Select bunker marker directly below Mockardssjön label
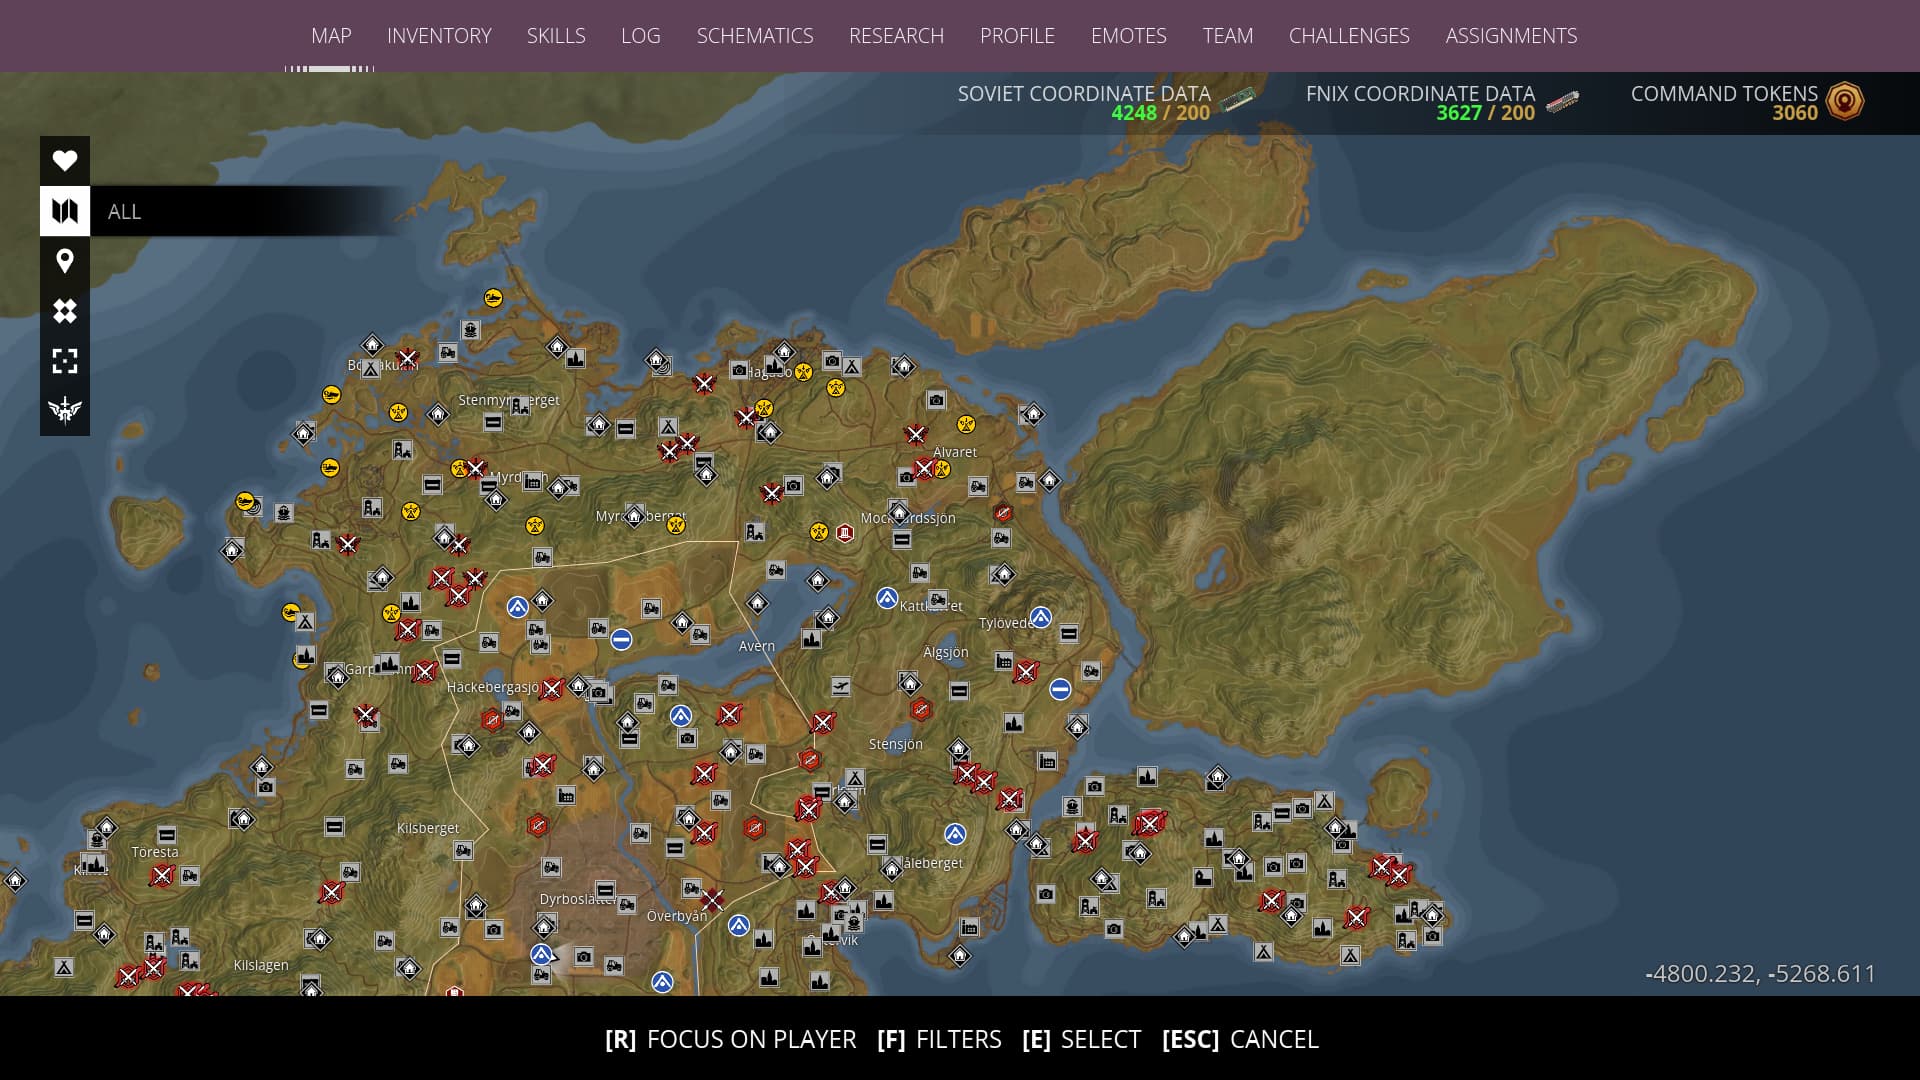The width and height of the screenshot is (1920, 1080). pyautogui.click(x=902, y=540)
